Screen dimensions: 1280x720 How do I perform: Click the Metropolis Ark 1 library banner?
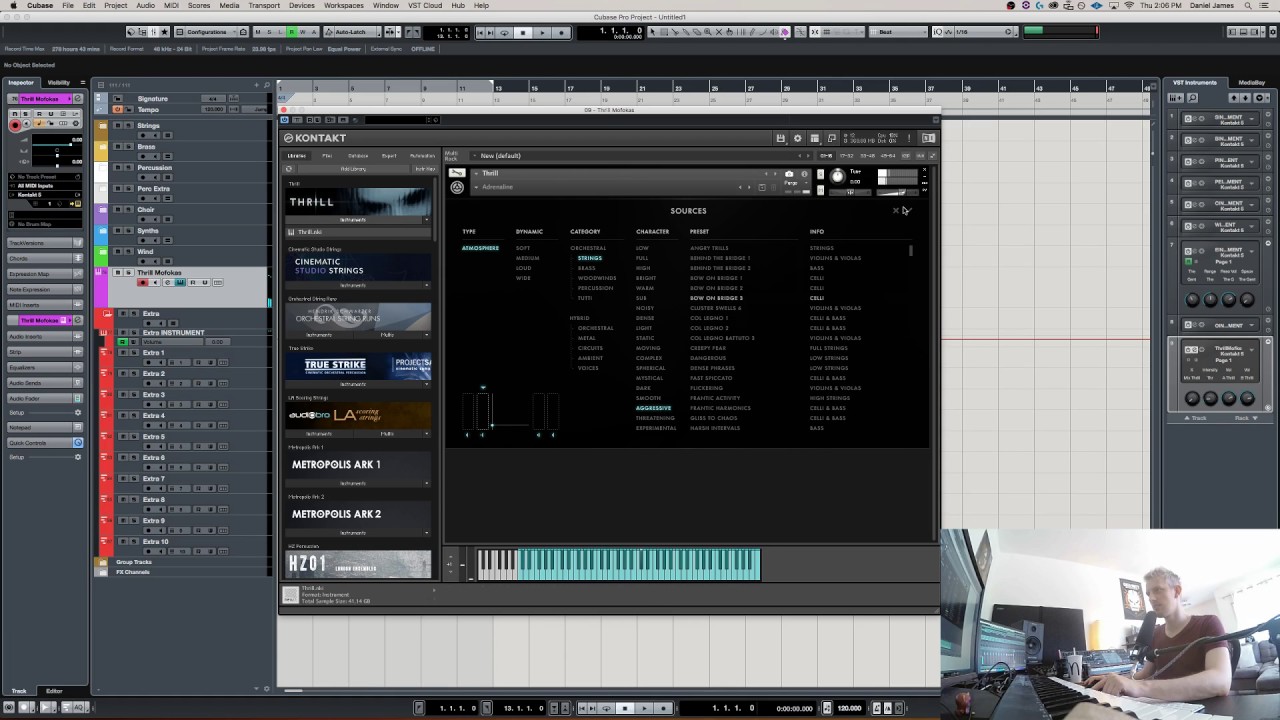pos(358,465)
